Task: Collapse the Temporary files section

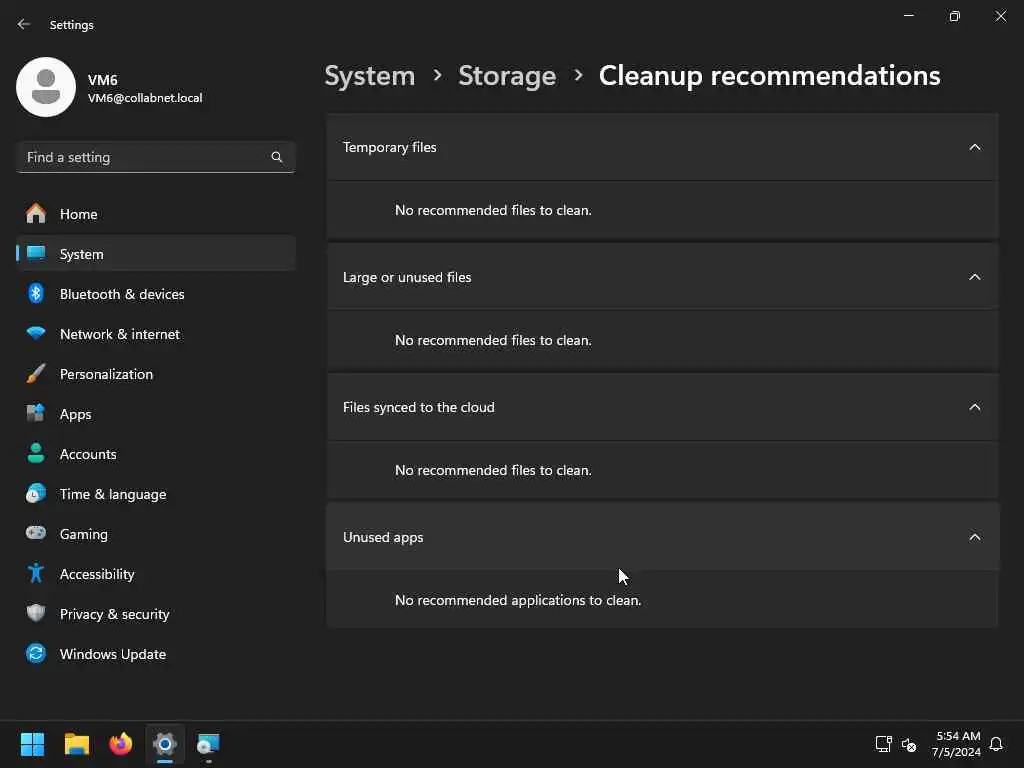Action: [975, 147]
